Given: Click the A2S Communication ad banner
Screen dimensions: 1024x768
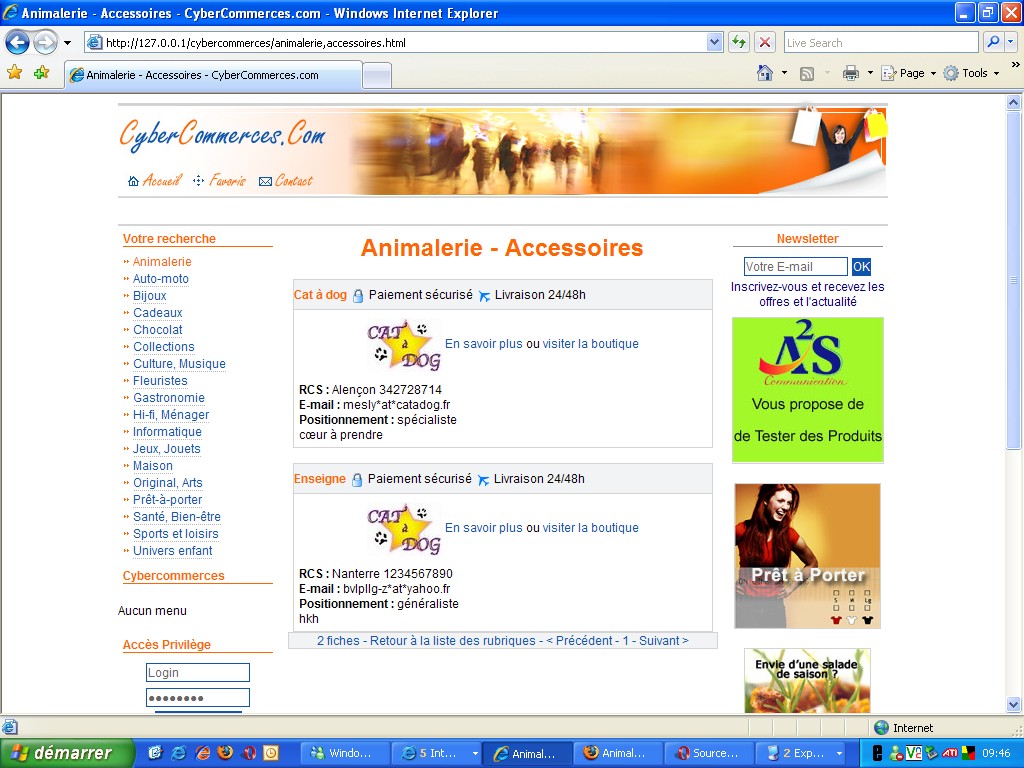Looking at the screenshot, I should point(808,390).
